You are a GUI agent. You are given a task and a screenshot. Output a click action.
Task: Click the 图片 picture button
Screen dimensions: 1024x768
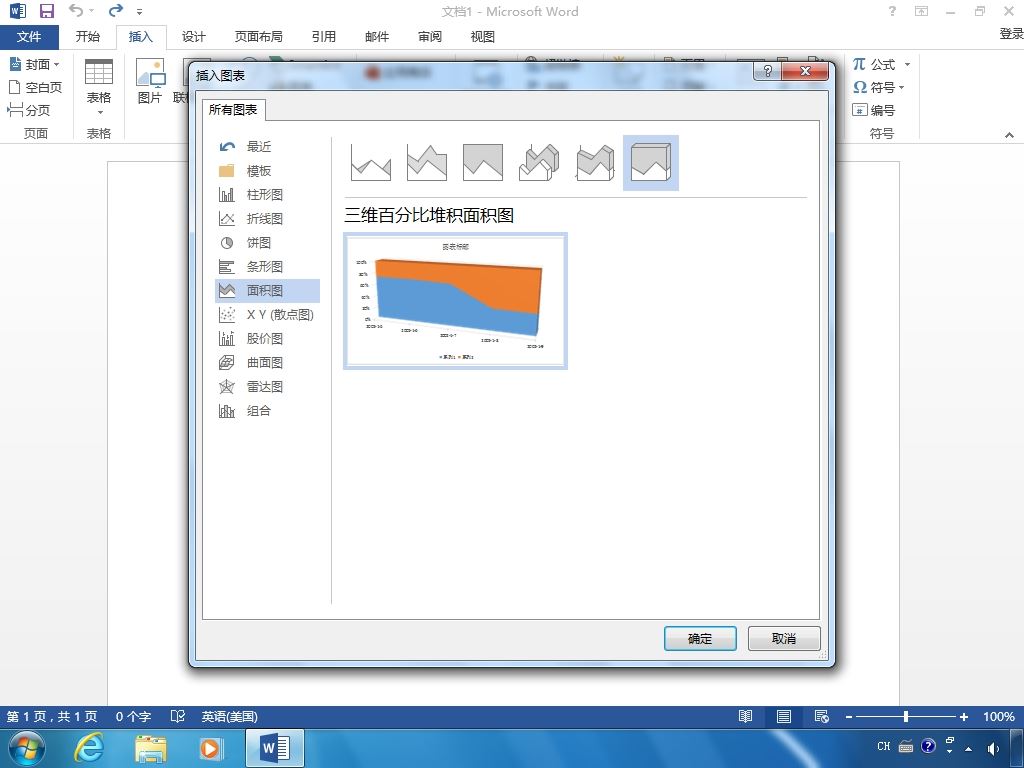[150, 82]
